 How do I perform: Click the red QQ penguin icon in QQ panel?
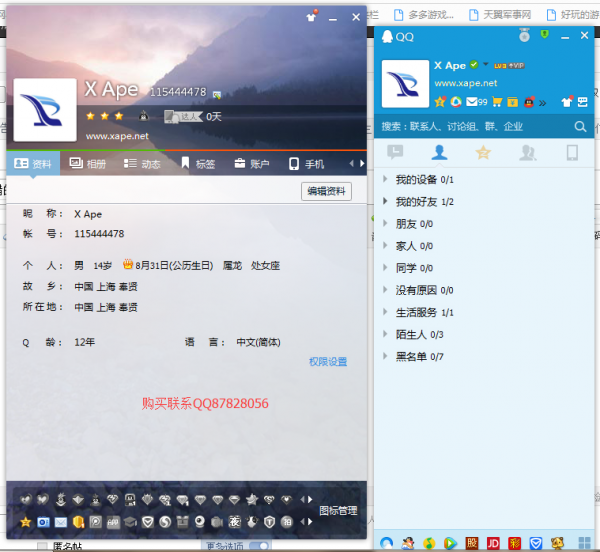529,102
